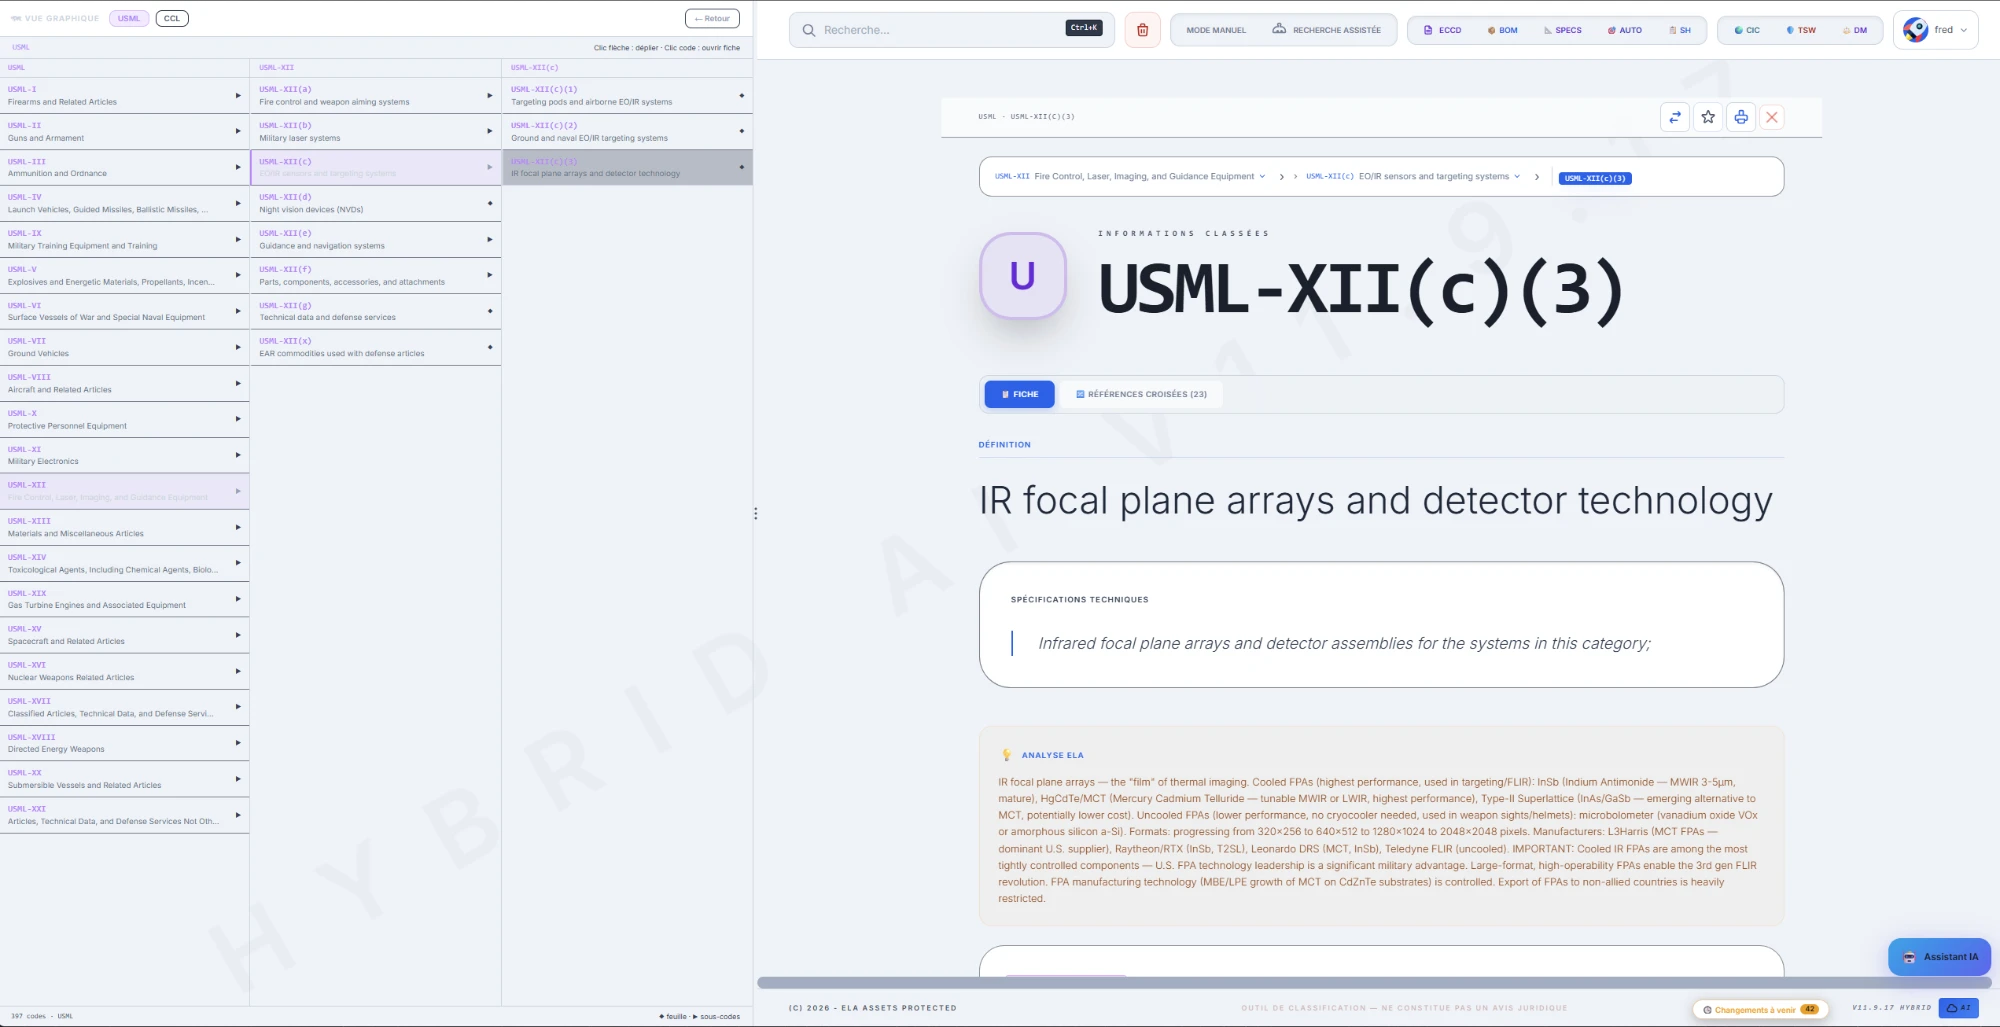Click the swap arrows icon on the record header
Viewport: 2000px width, 1027px height.
[1675, 117]
